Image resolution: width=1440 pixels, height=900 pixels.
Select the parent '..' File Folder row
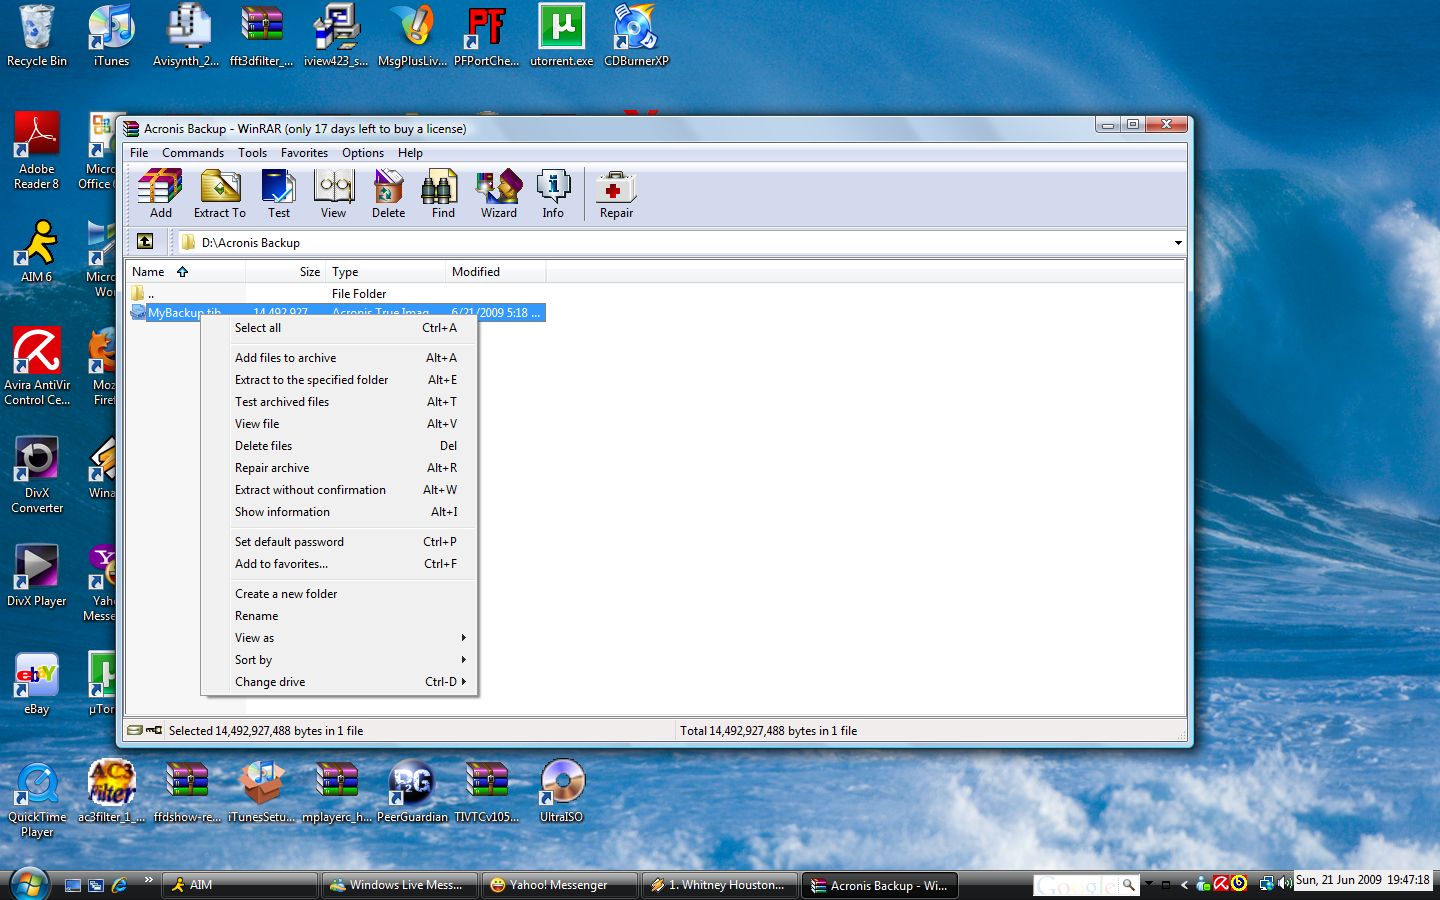click(336, 293)
